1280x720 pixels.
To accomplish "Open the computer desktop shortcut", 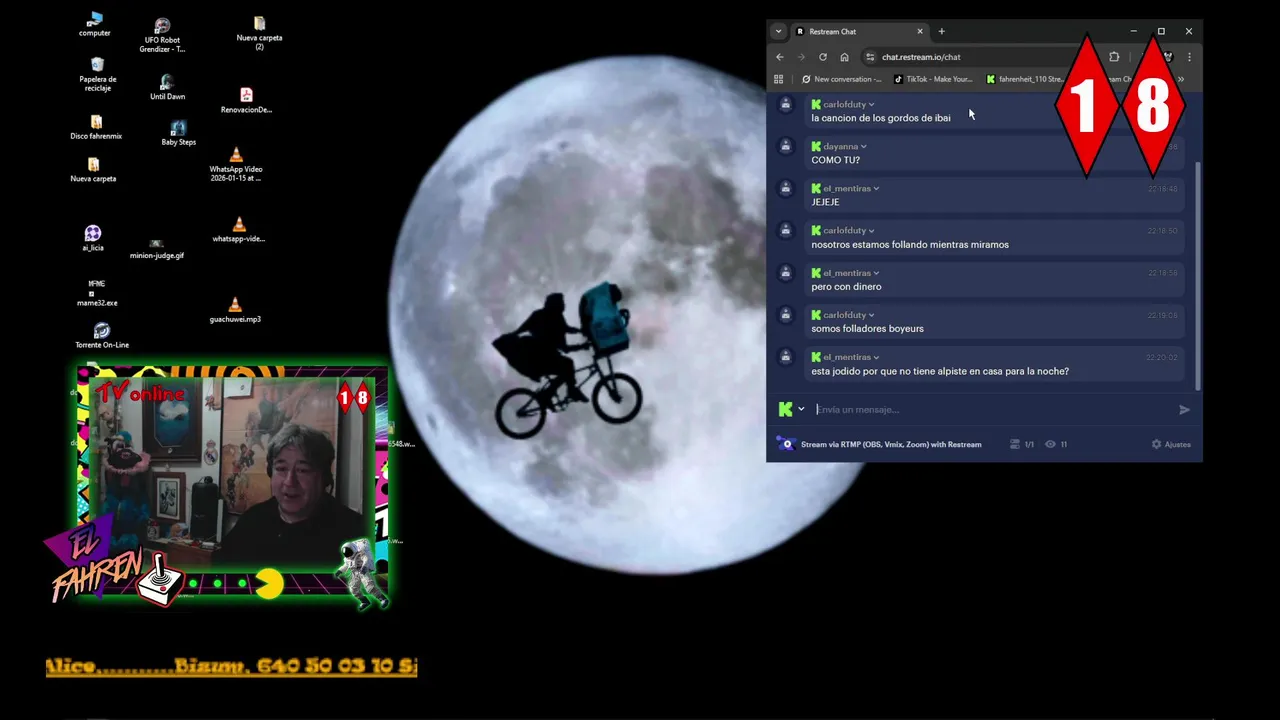I will [x=95, y=24].
